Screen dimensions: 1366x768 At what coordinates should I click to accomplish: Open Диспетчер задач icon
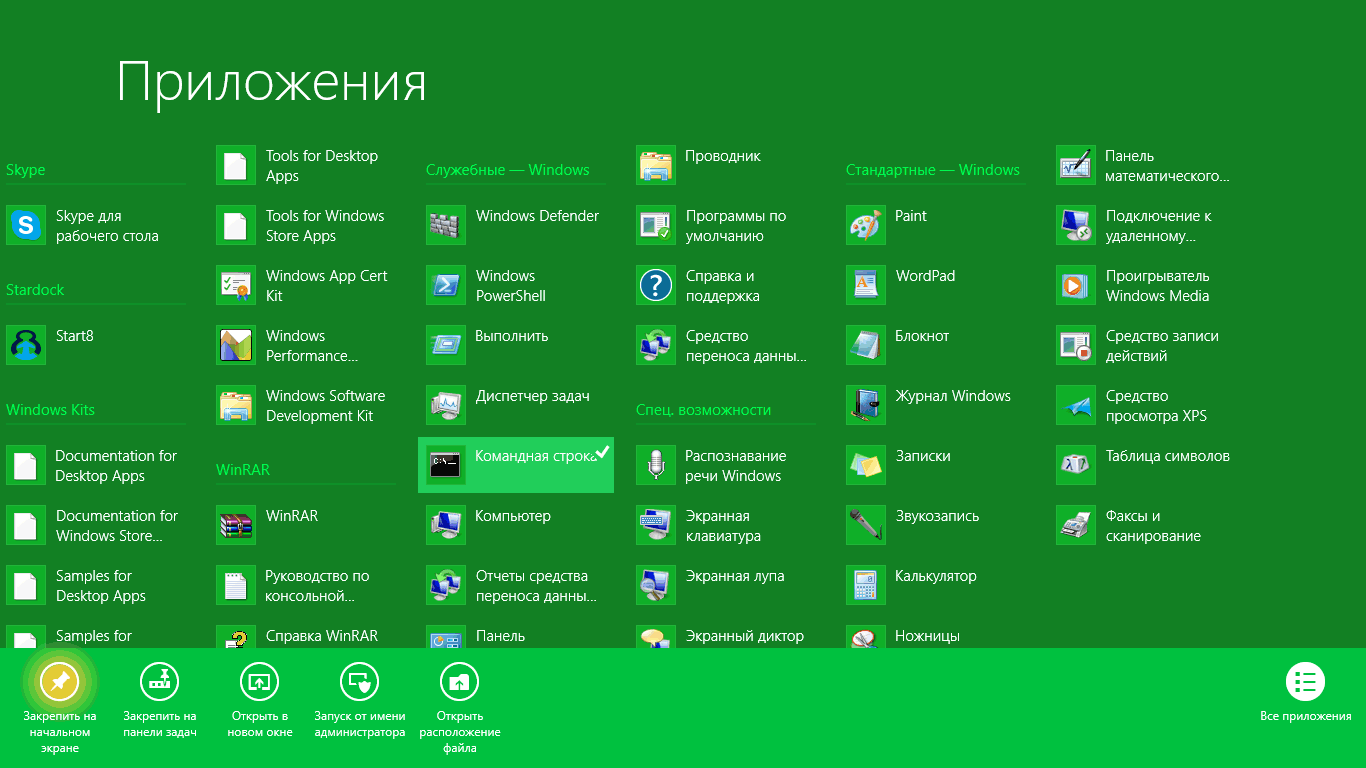pyautogui.click(x=446, y=406)
